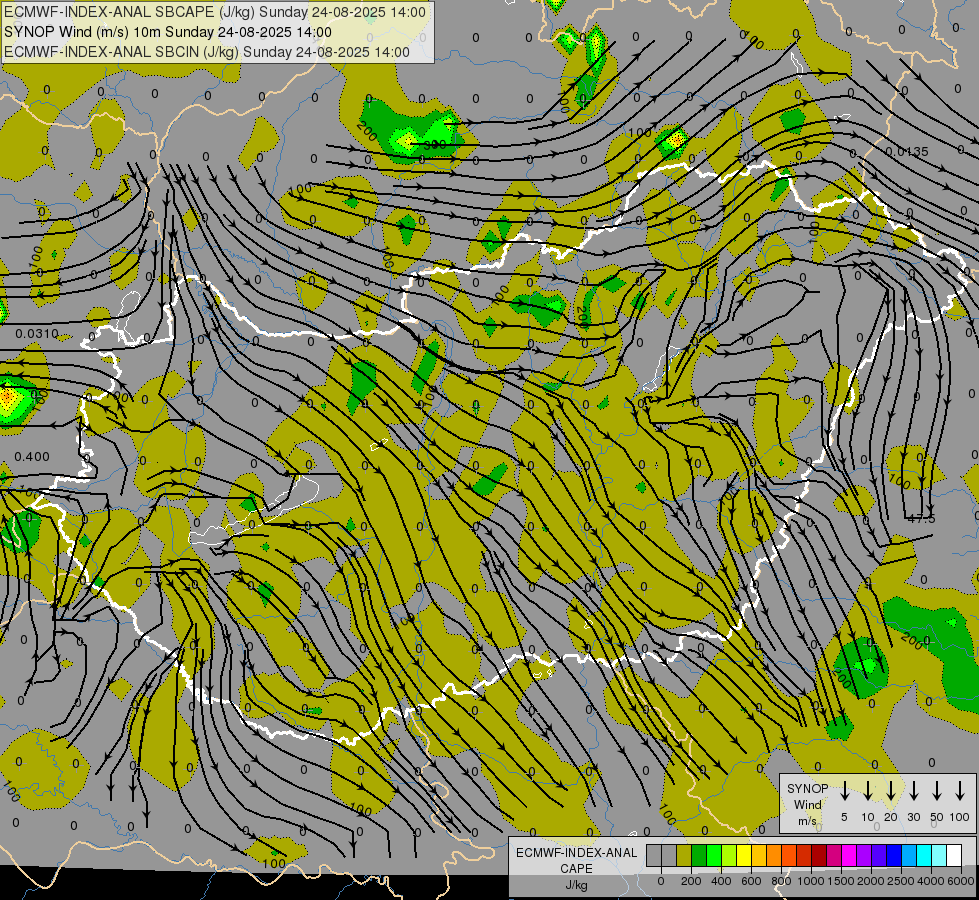The image size is (979, 900).
Task: Pick the olive swatch in the CAPE color scale
Action: click(x=684, y=855)
